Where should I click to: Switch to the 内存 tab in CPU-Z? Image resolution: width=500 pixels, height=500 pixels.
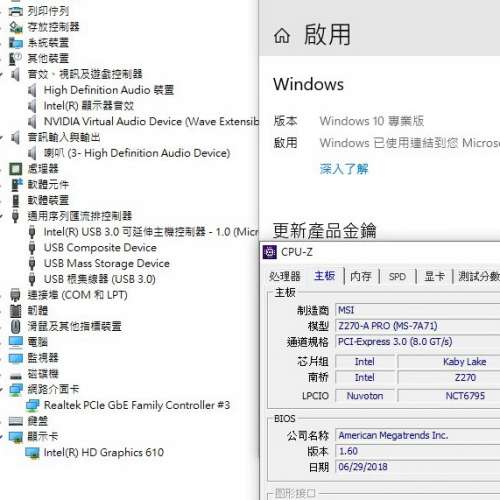tap(361, 276)
